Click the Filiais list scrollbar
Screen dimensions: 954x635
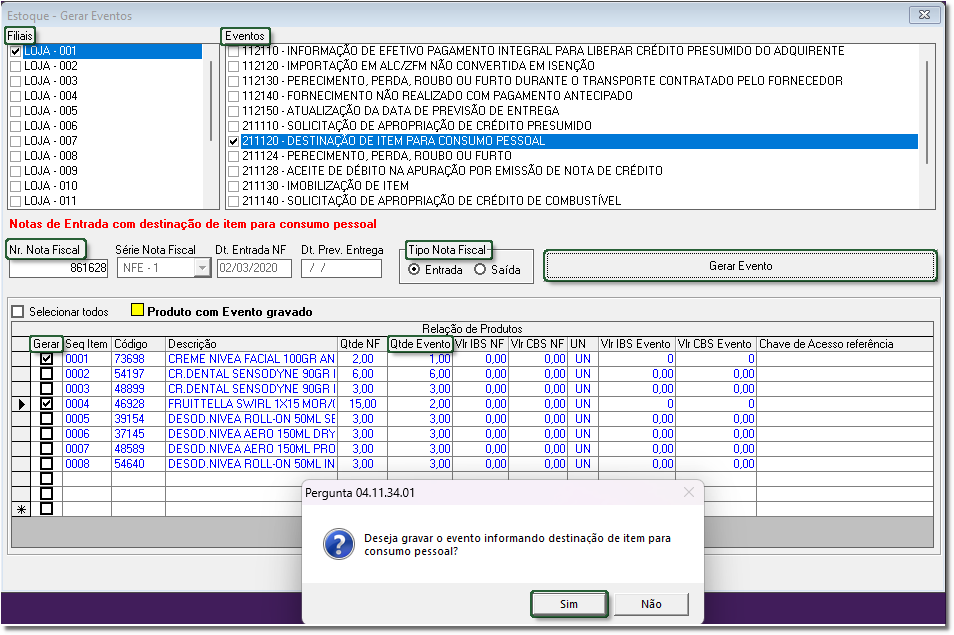point(211,100)
